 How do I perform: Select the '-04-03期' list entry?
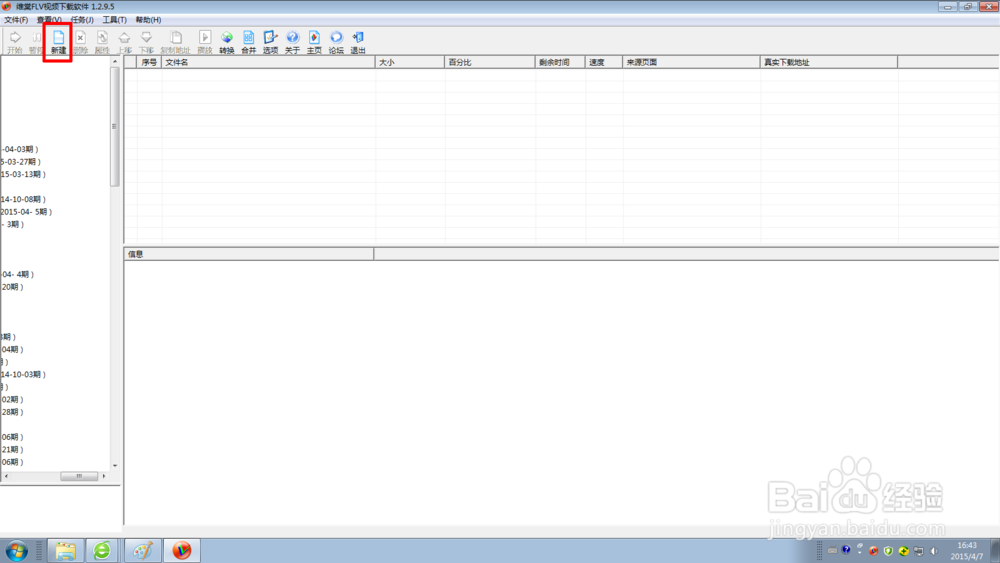(x=19, y=149)
